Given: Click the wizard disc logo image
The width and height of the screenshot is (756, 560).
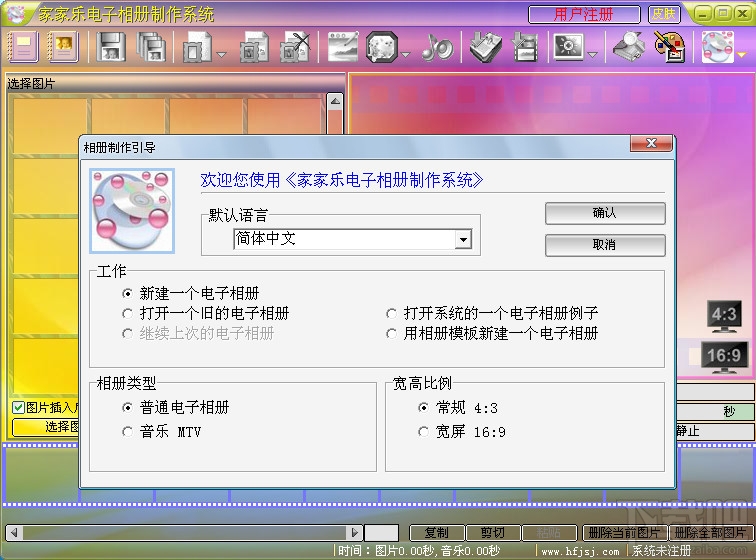Looking at the screenshot, I should (132, 211).
